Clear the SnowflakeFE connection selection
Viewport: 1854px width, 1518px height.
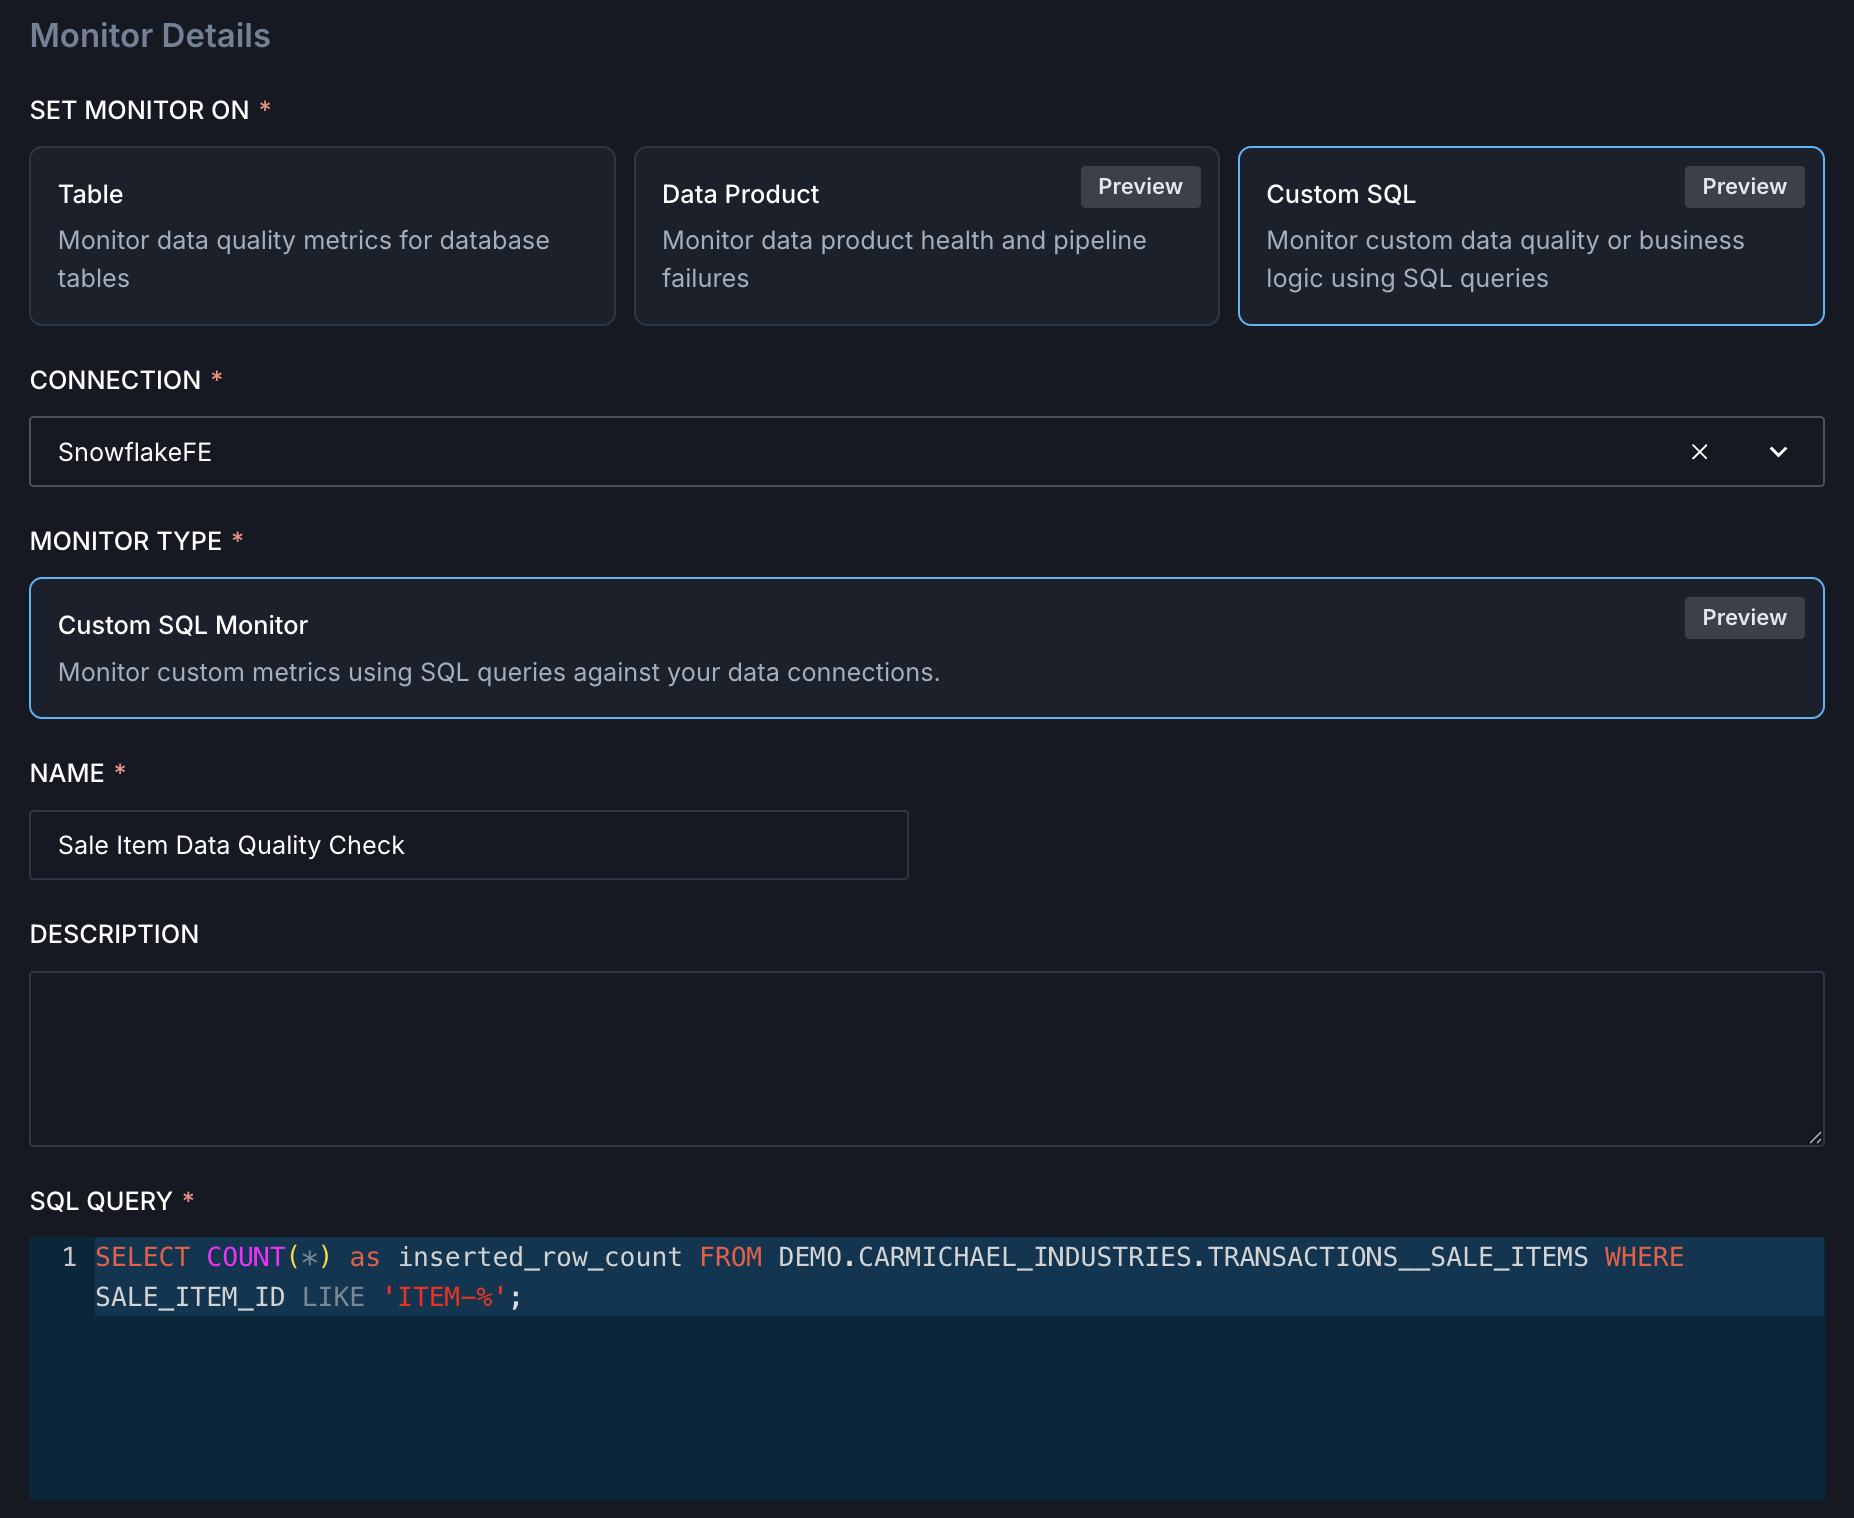[x=1700, y=452]
